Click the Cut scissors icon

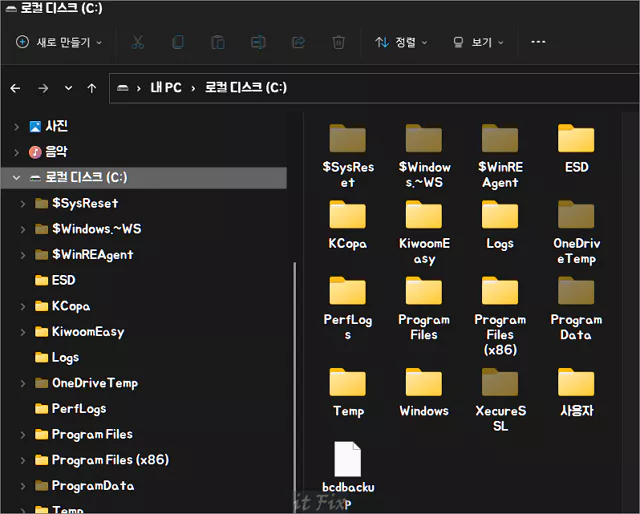138,42
